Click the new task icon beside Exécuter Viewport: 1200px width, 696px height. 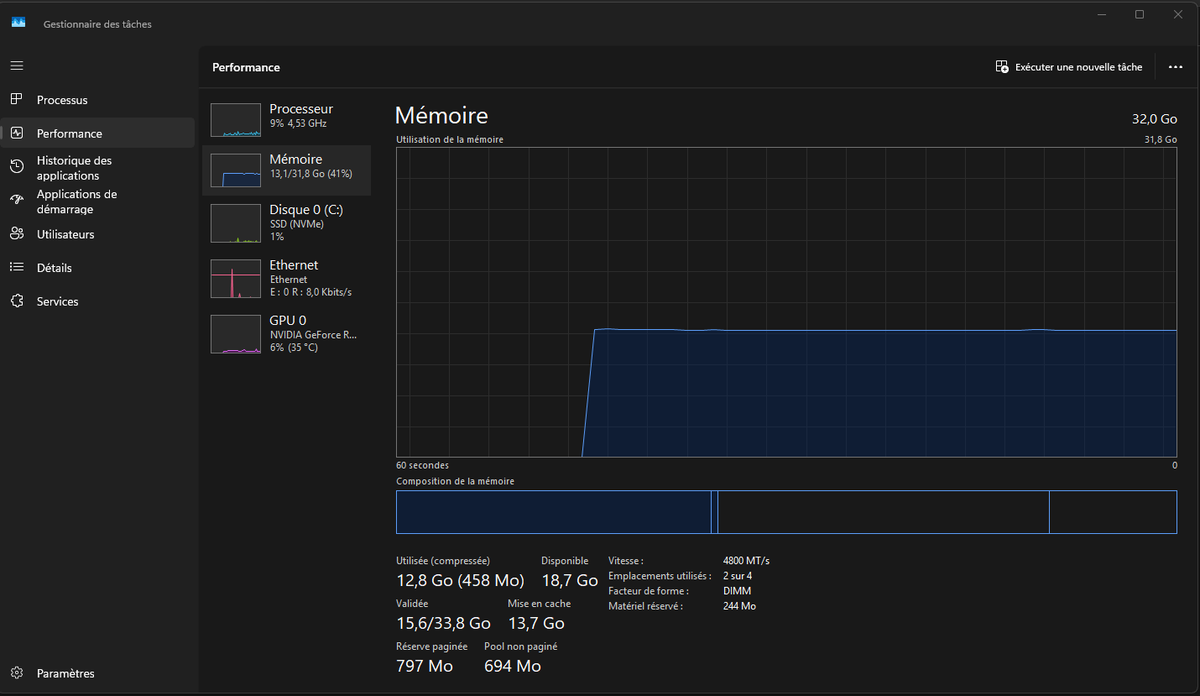pos(1002,67)
